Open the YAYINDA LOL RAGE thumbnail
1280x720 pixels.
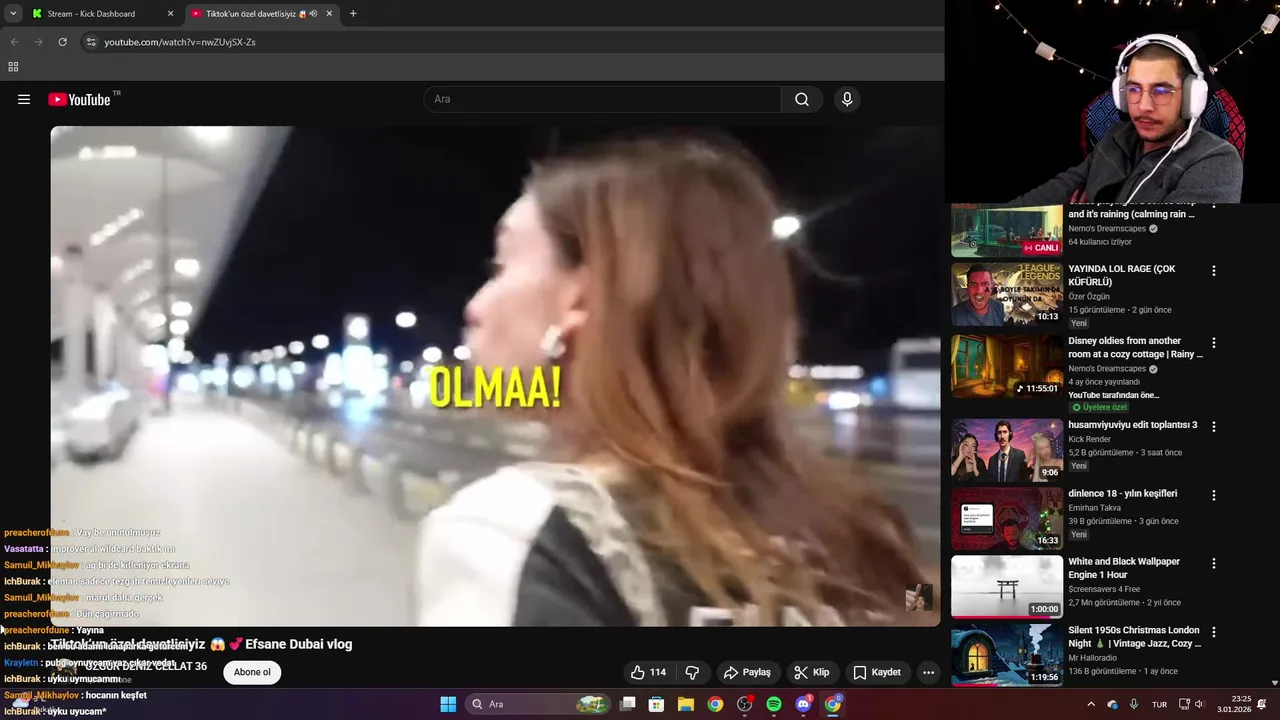[1007, 294]
